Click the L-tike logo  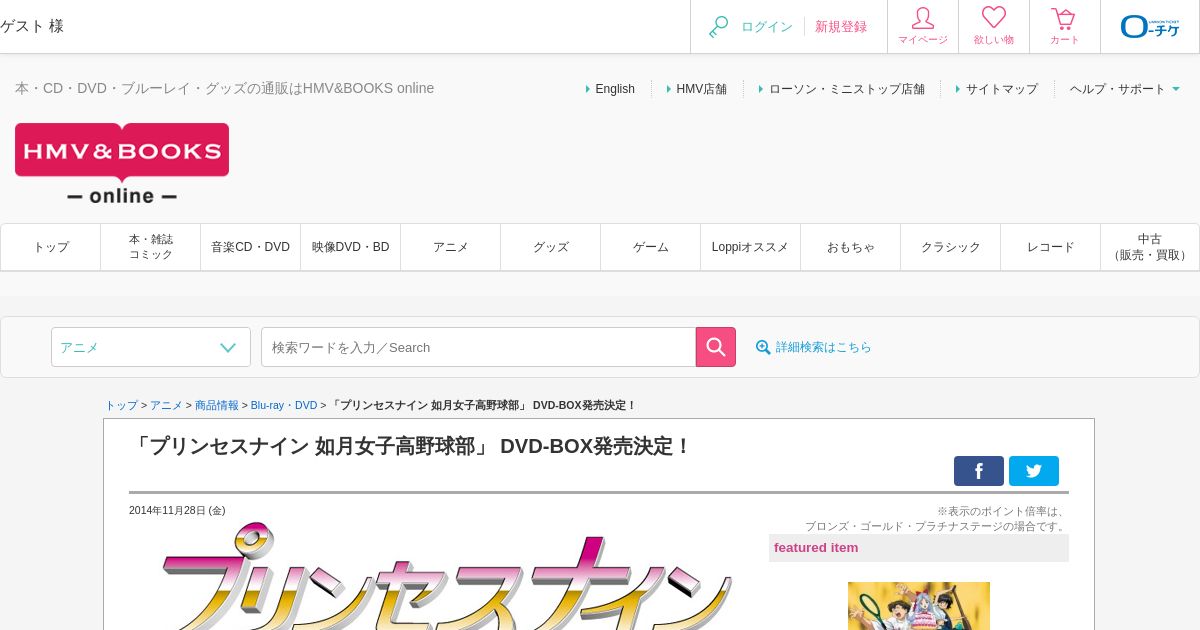1150,26
